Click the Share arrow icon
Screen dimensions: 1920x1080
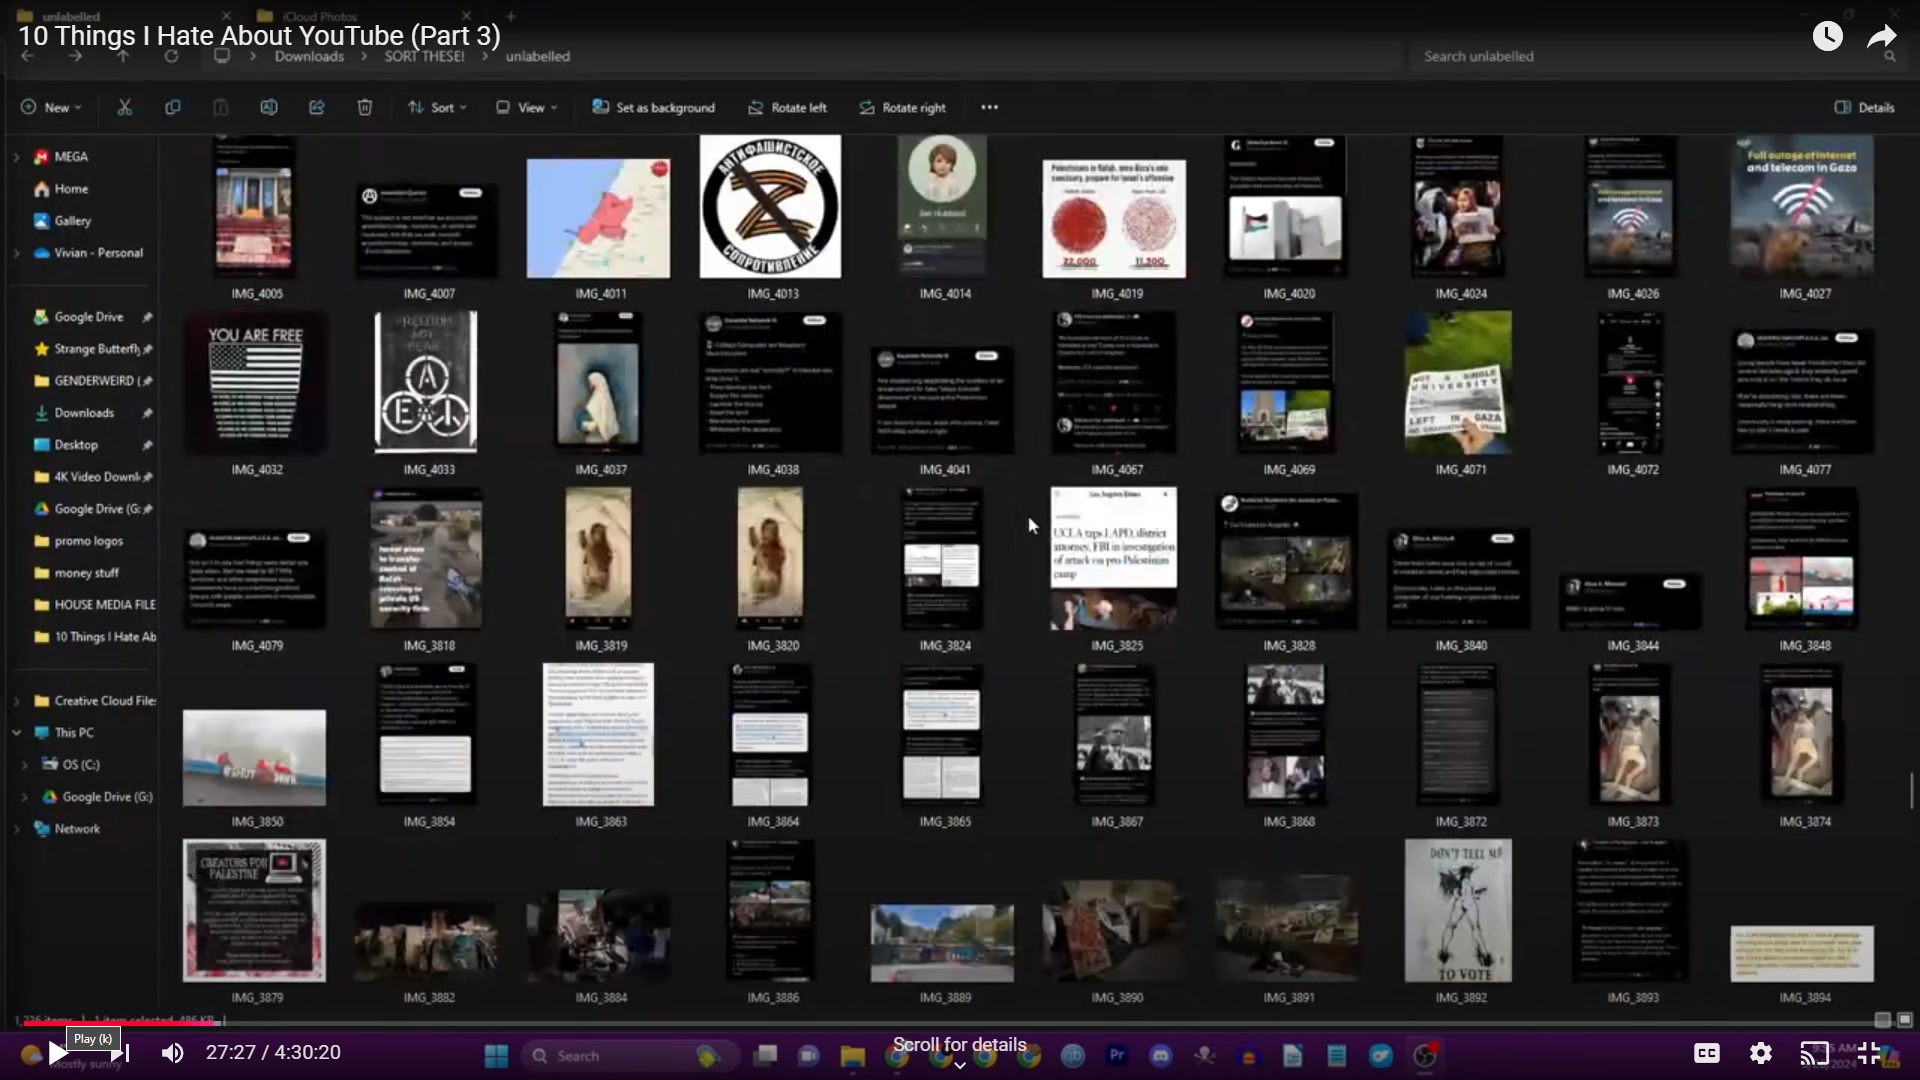1882,37
